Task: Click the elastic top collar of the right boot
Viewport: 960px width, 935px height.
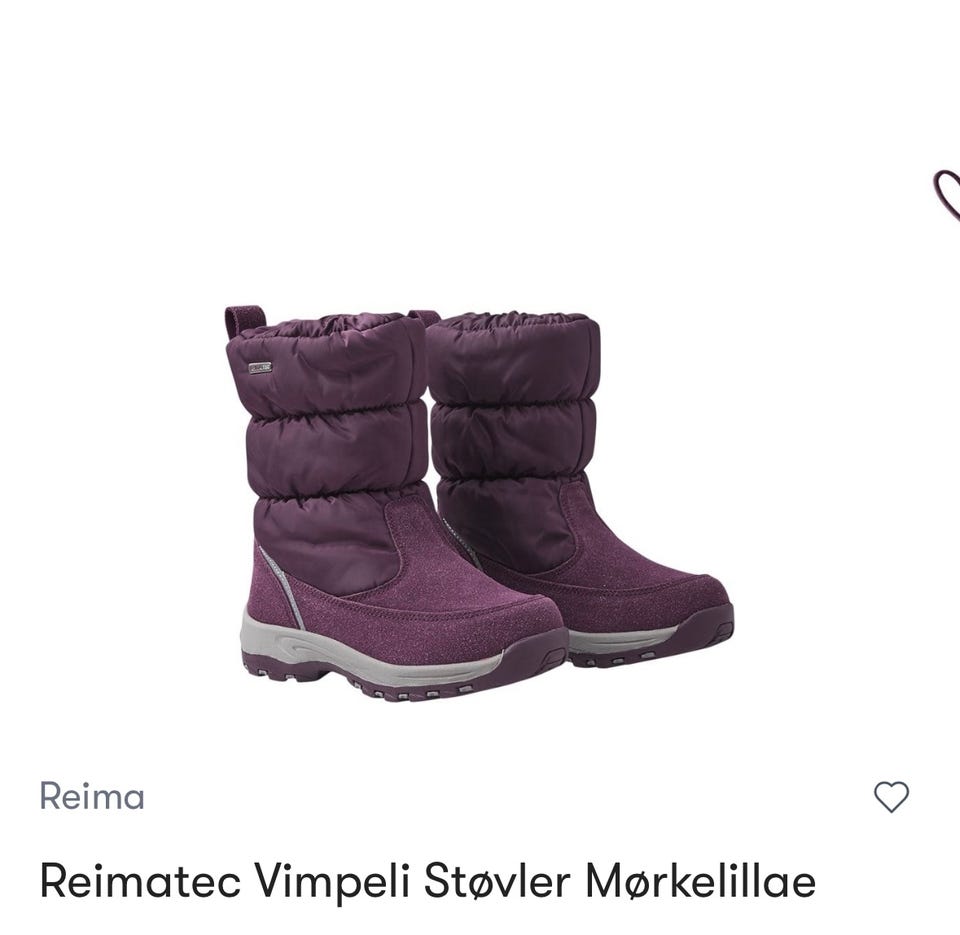Action: 514,323
